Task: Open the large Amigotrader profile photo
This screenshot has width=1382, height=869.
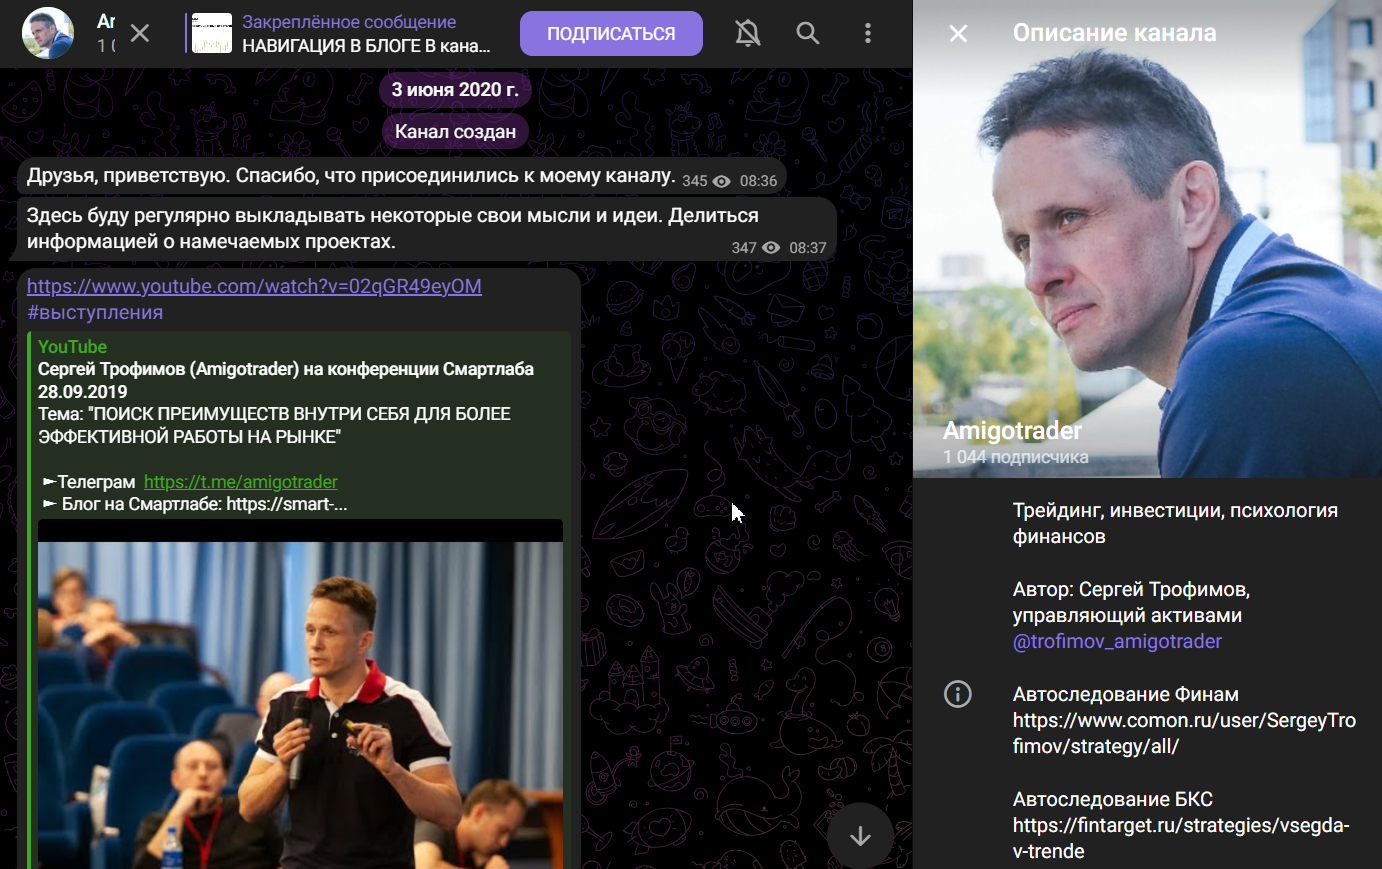Action: click(1147, 239)
